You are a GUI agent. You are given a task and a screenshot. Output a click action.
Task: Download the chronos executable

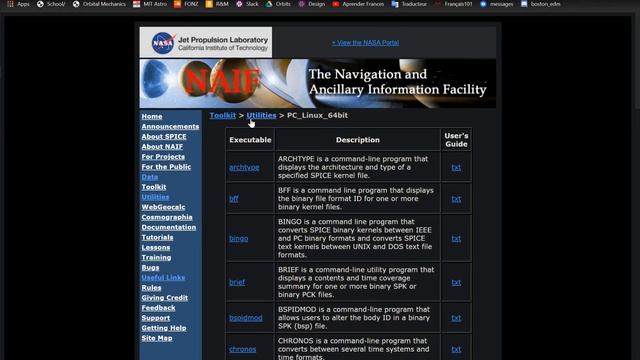pos(243,349)
